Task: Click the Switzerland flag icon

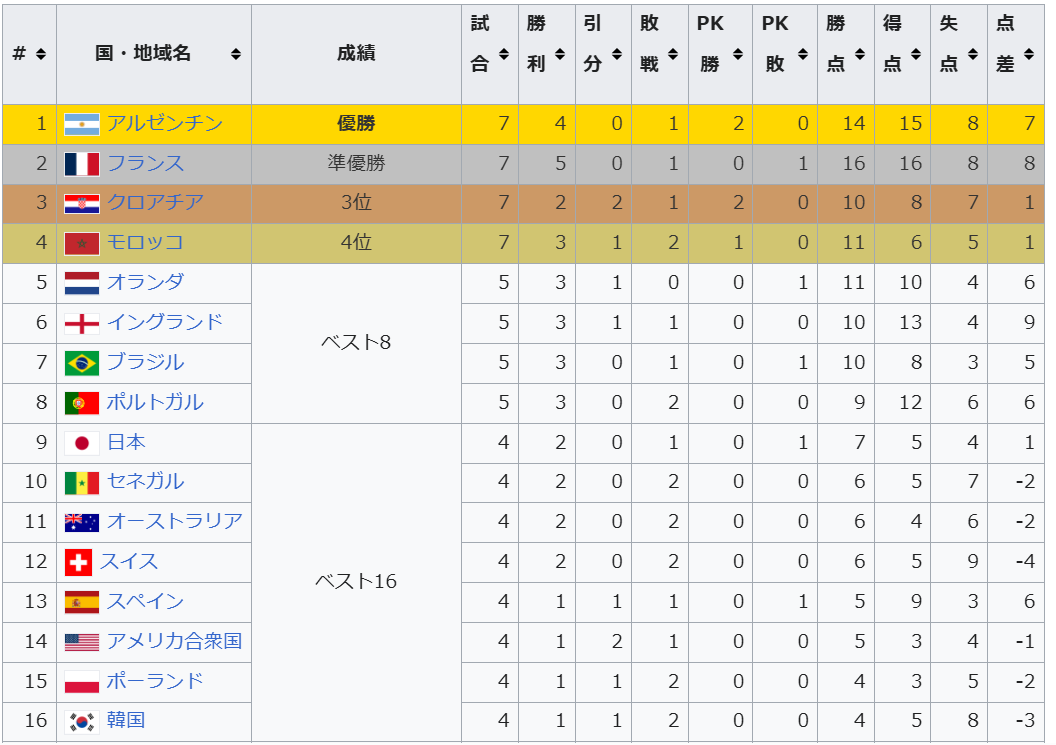Action: tap(78, 562)
